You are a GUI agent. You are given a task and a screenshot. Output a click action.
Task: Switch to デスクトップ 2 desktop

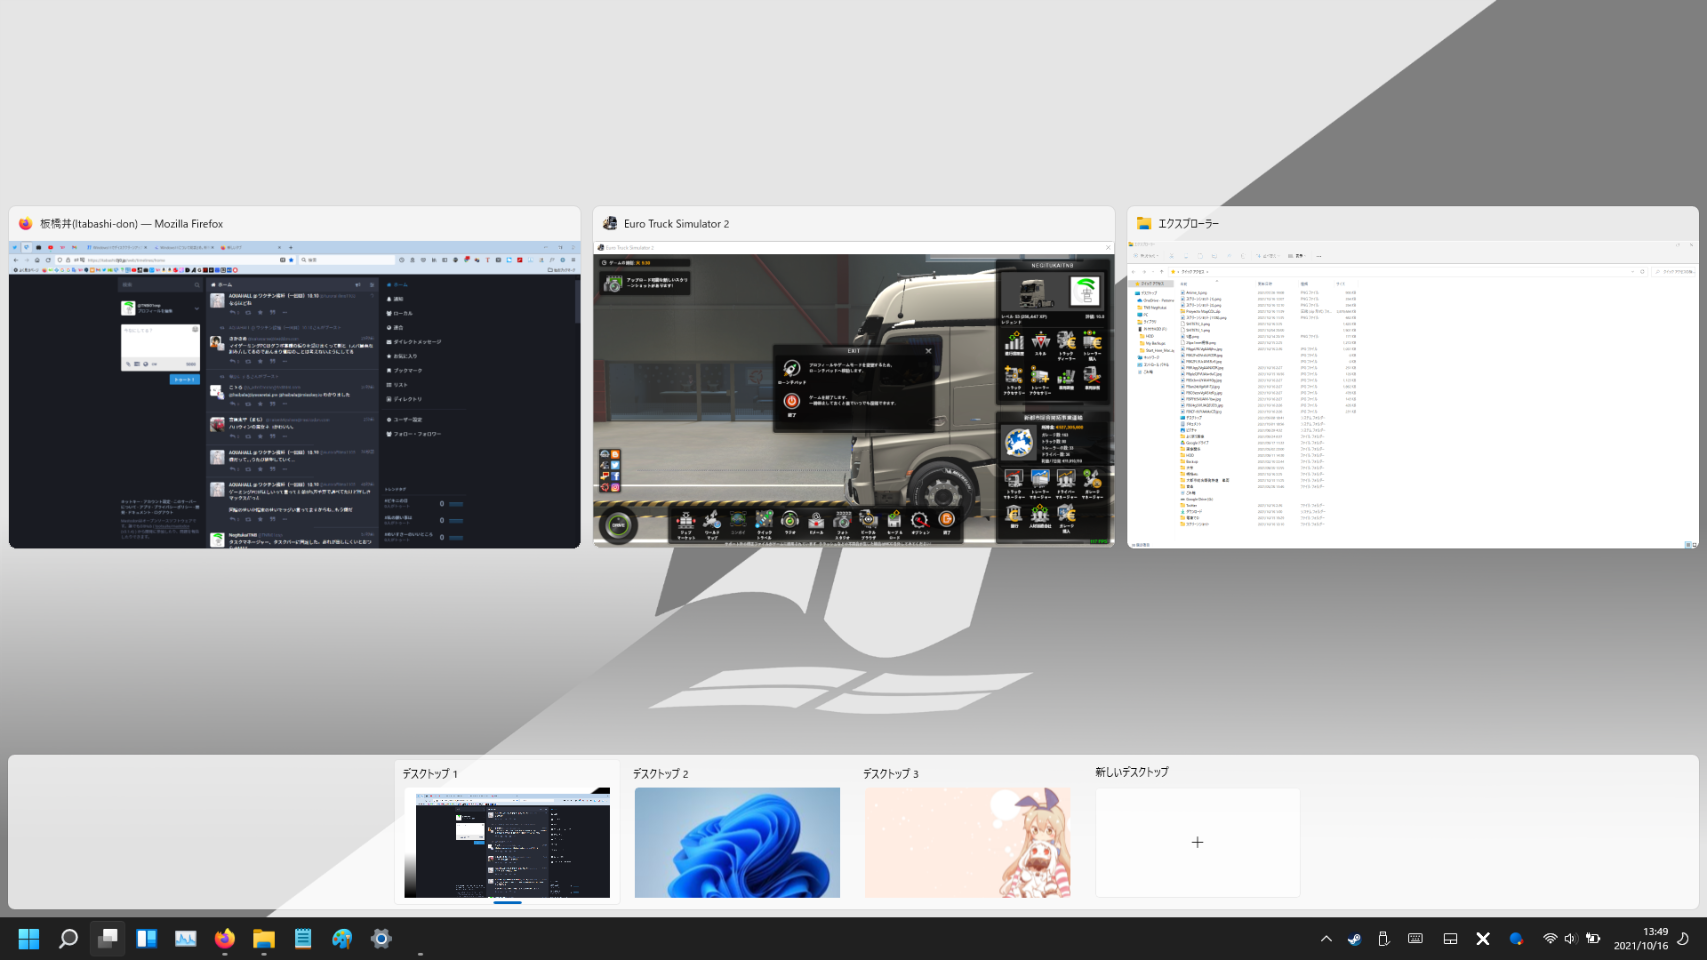point(737,842)
